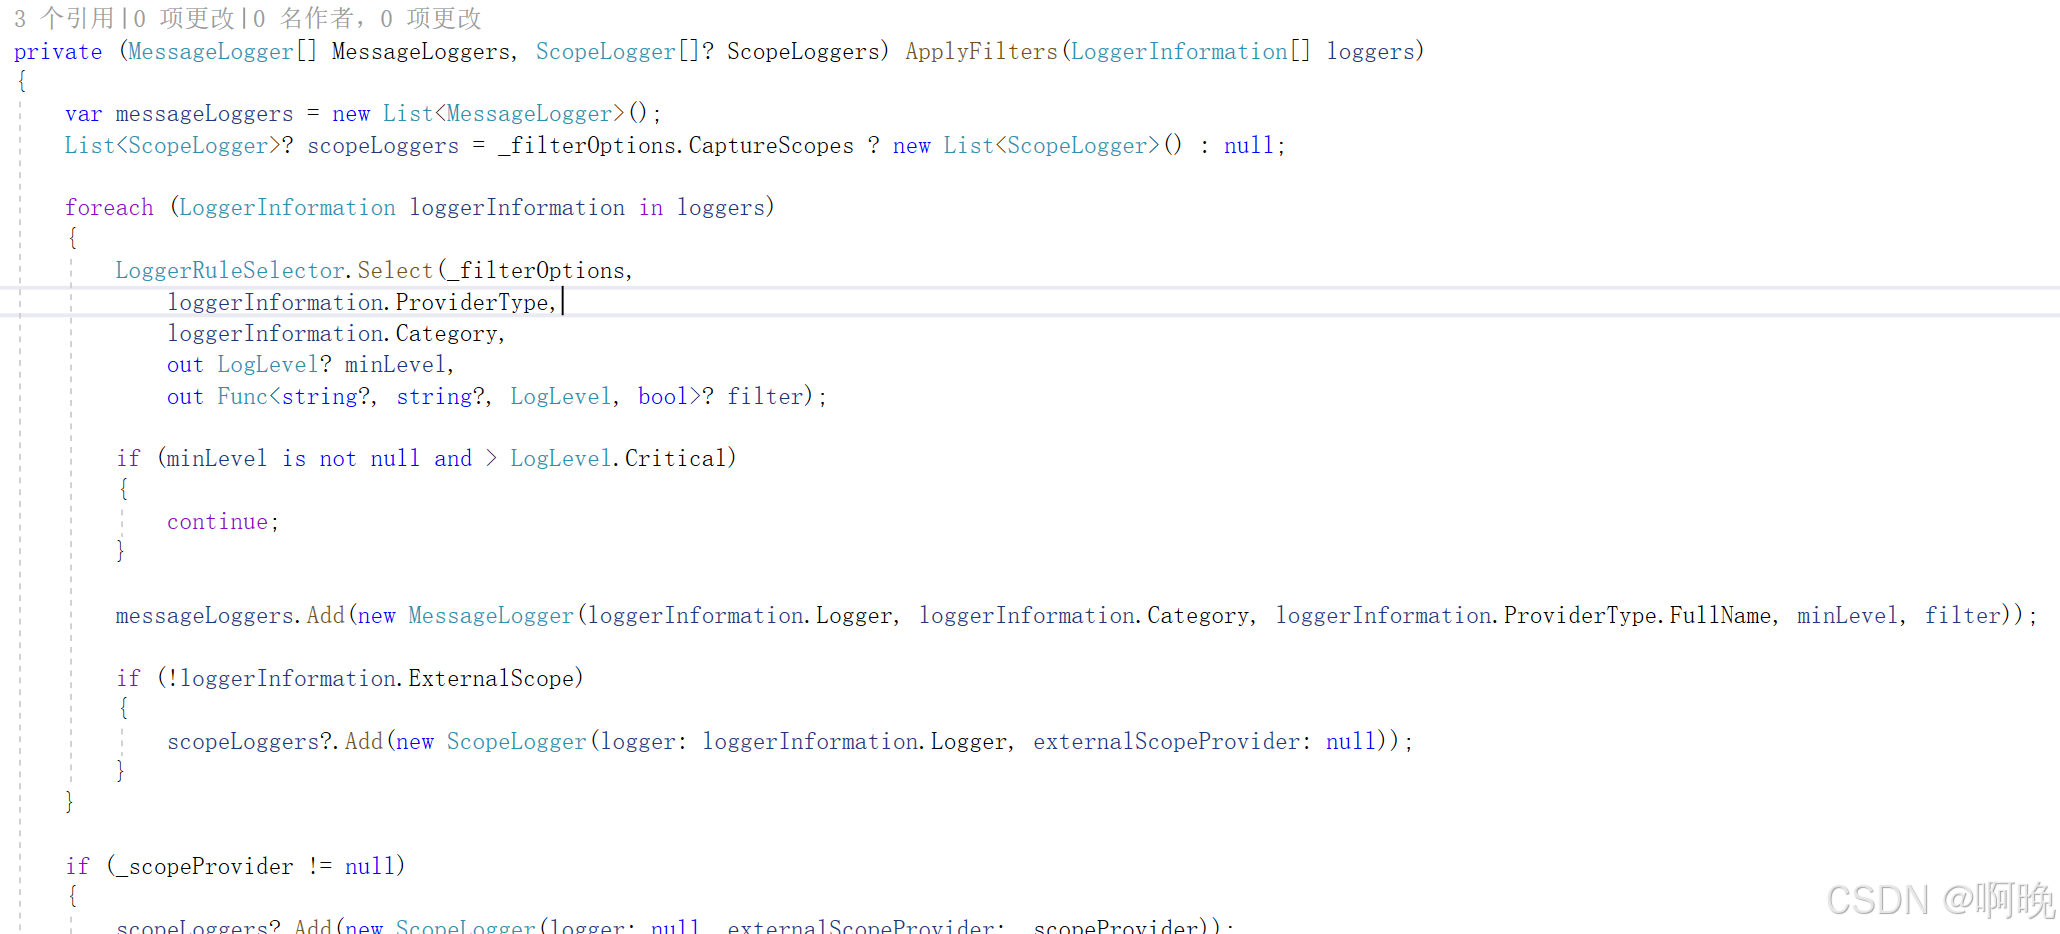
Task: Click the 'foreach' keyword
Action: [x=109, y=208]
